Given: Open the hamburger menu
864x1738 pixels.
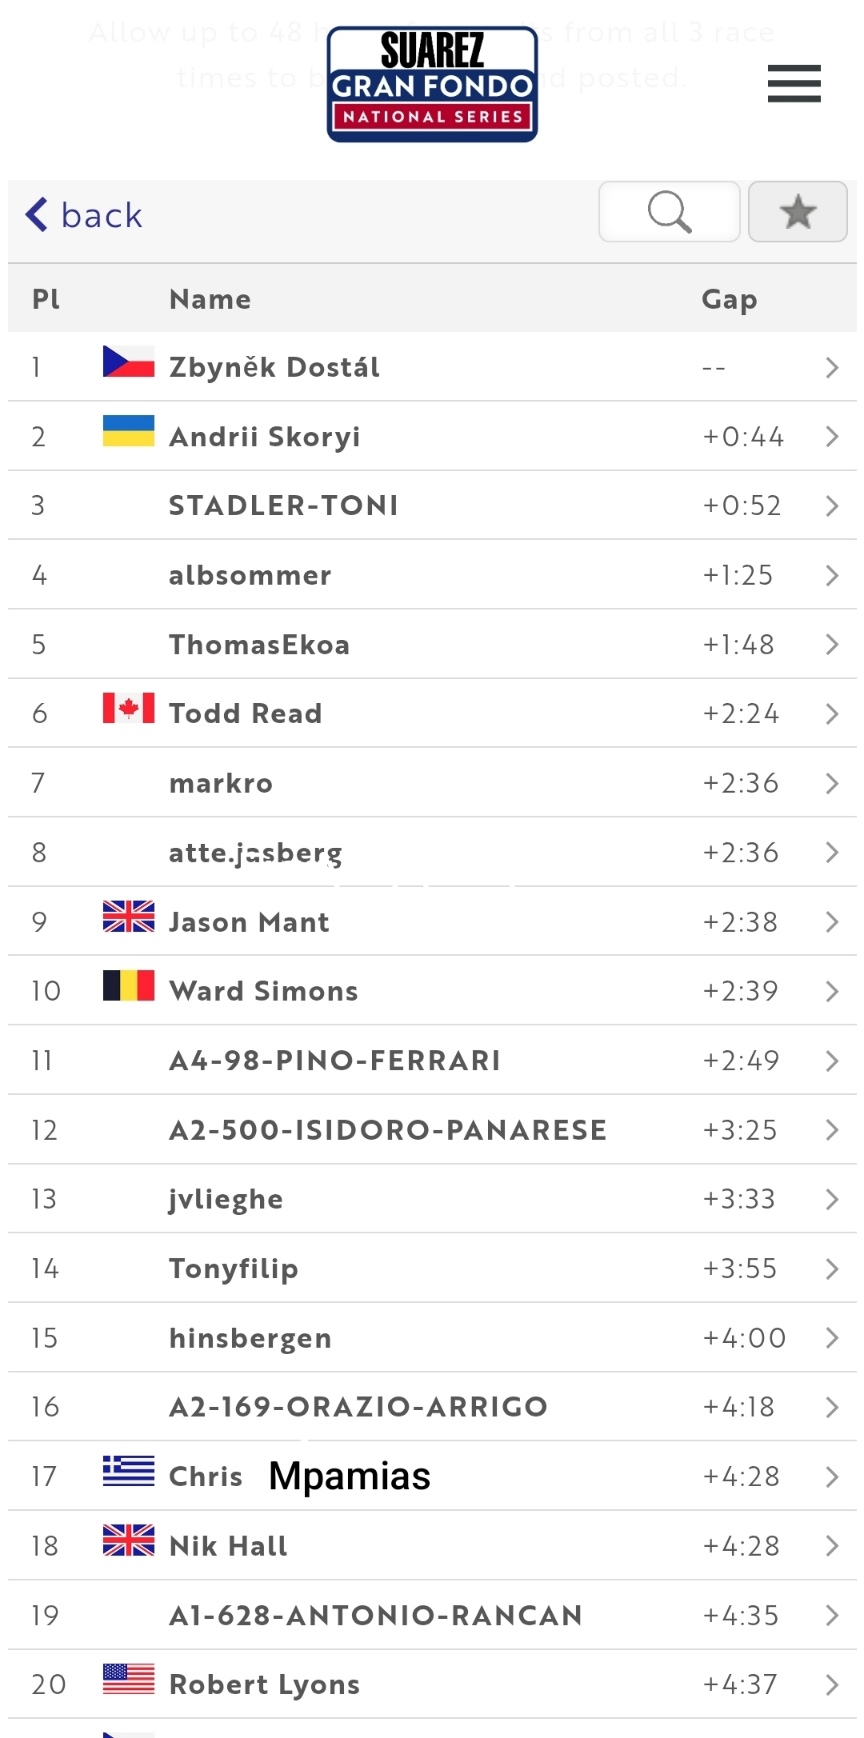Looking at the screenshot, I should [x=794, y=84].
